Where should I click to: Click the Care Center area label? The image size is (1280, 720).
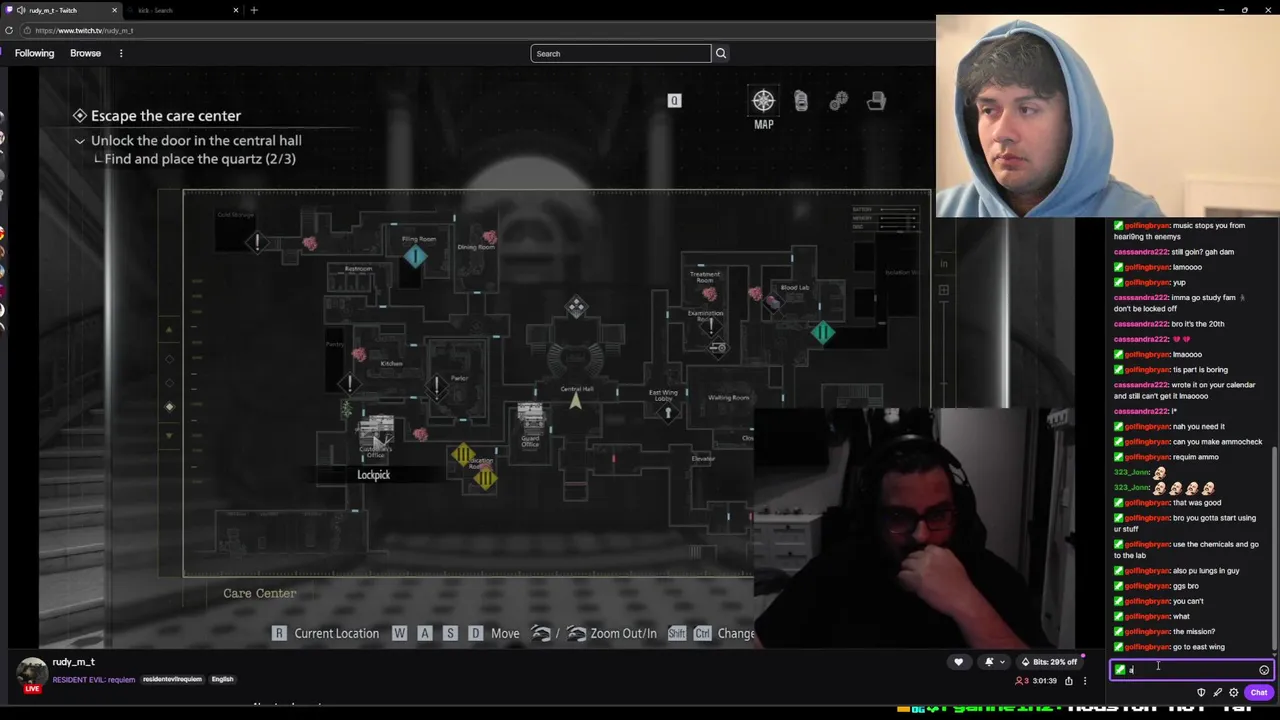pos(259,593)
